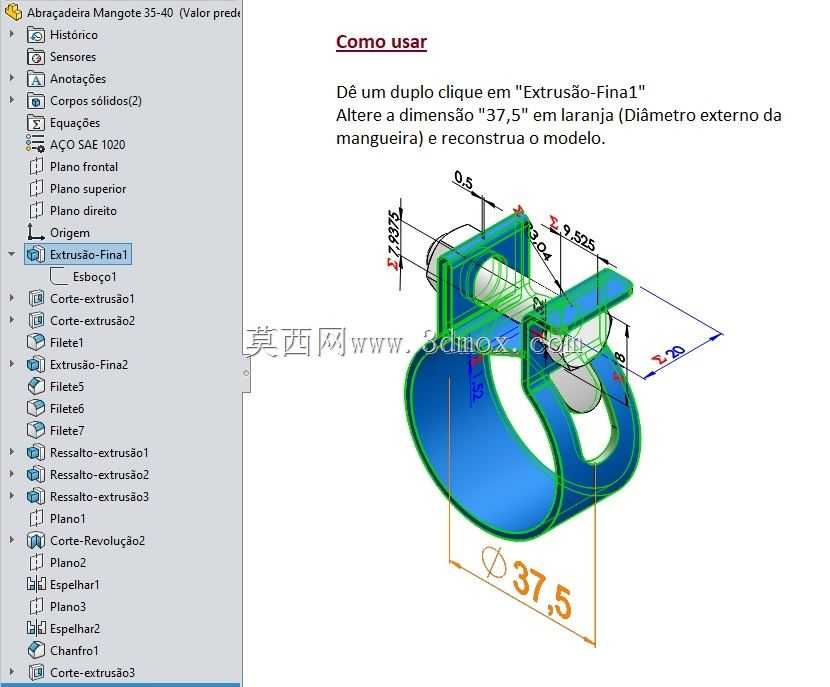Click the Origem origin icon
830x687 pixels.
click(x=35, y=232)
